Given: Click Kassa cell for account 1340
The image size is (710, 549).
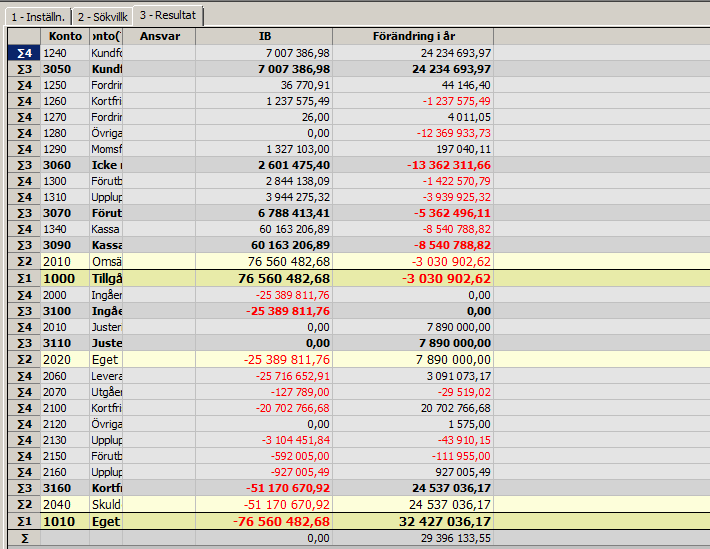Looking at the screenshot, I should tap(106, 229).
